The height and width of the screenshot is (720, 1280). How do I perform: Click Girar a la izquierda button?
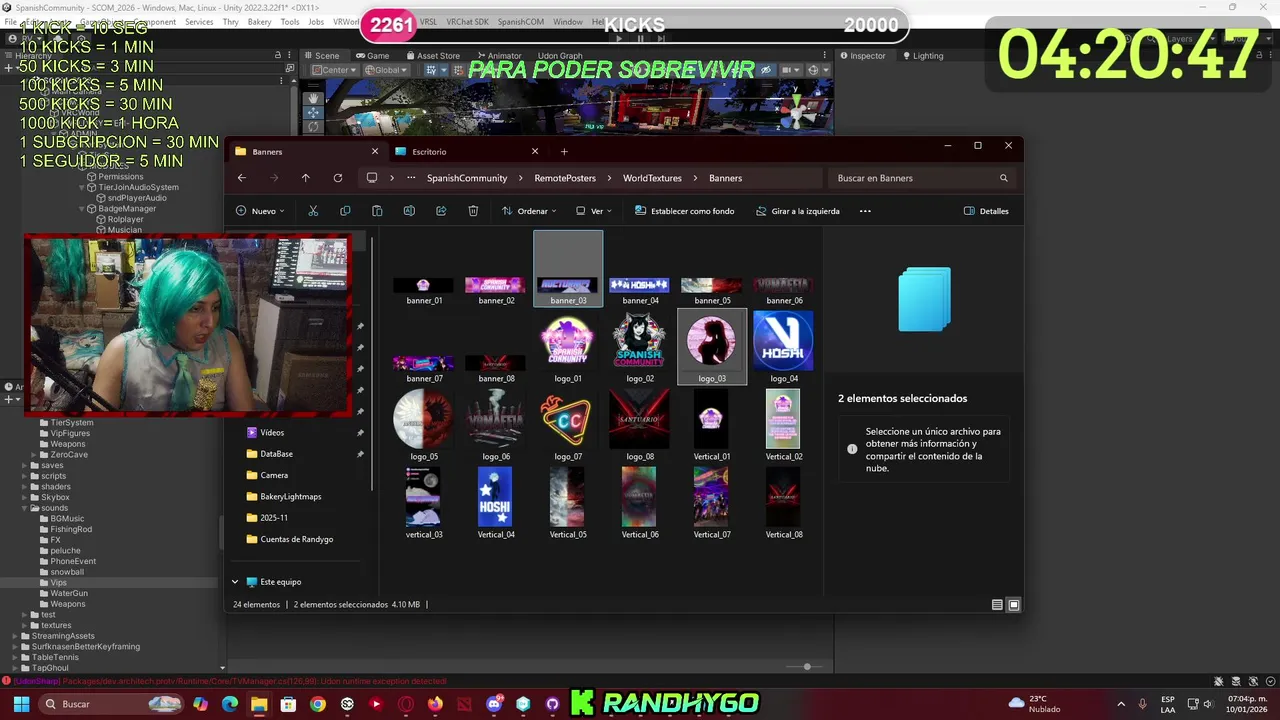pos(798,211)
